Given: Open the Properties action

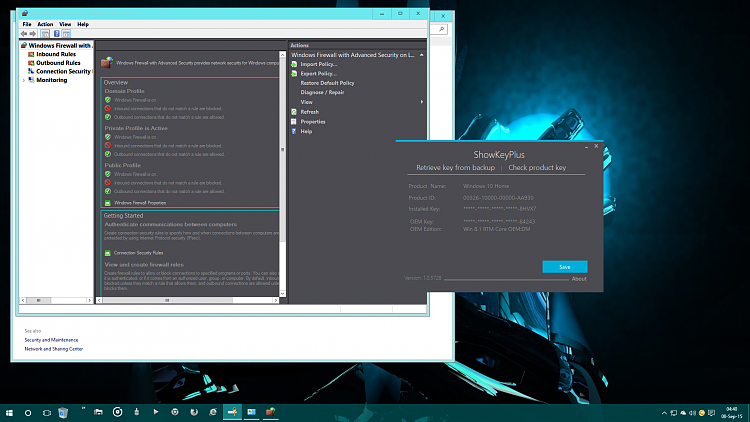Looking at the screenshot, I should tap(313, 122).
